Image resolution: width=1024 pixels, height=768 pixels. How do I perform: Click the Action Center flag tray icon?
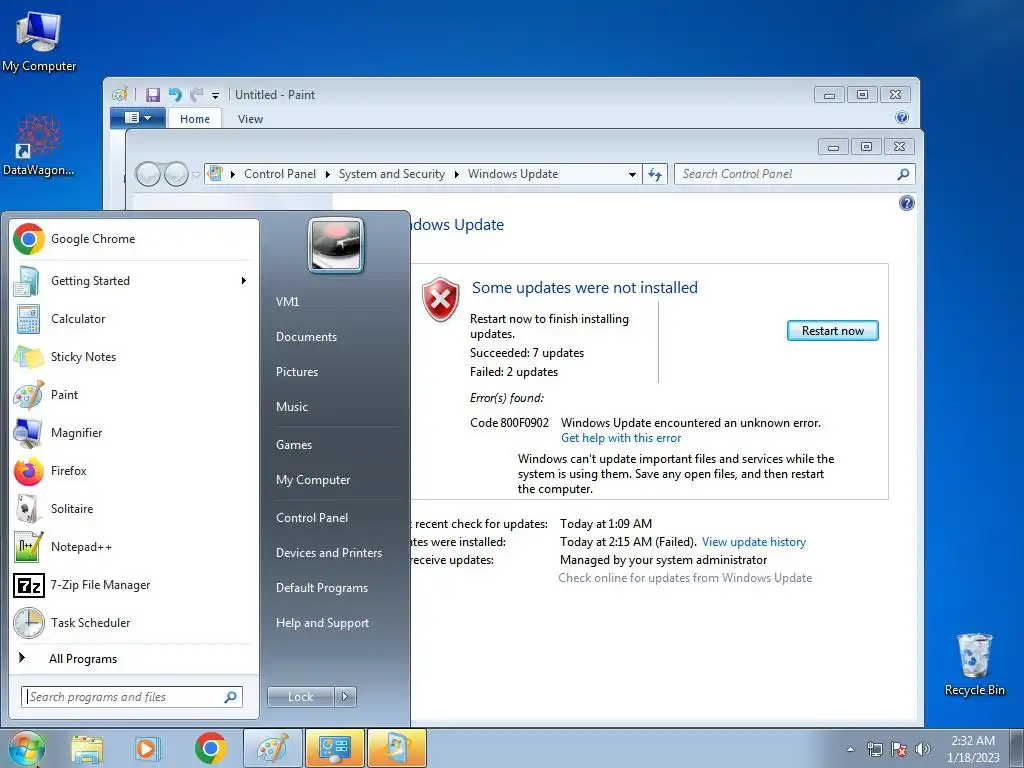pos(899,749)
